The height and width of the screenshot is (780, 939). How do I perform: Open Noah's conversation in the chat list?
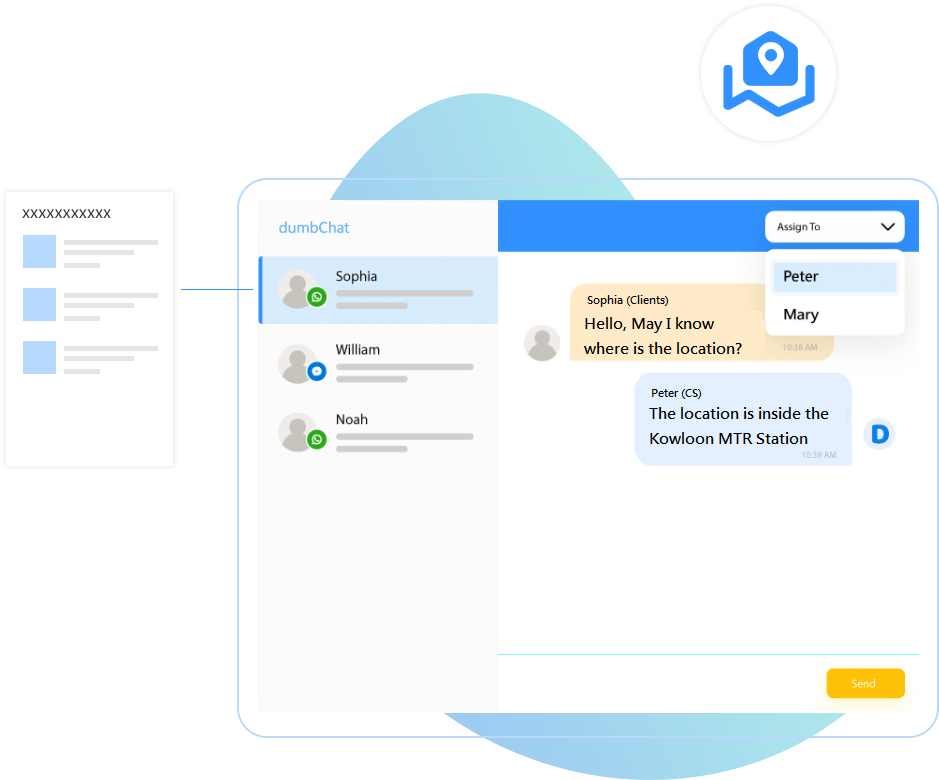(x=378, y=433)
